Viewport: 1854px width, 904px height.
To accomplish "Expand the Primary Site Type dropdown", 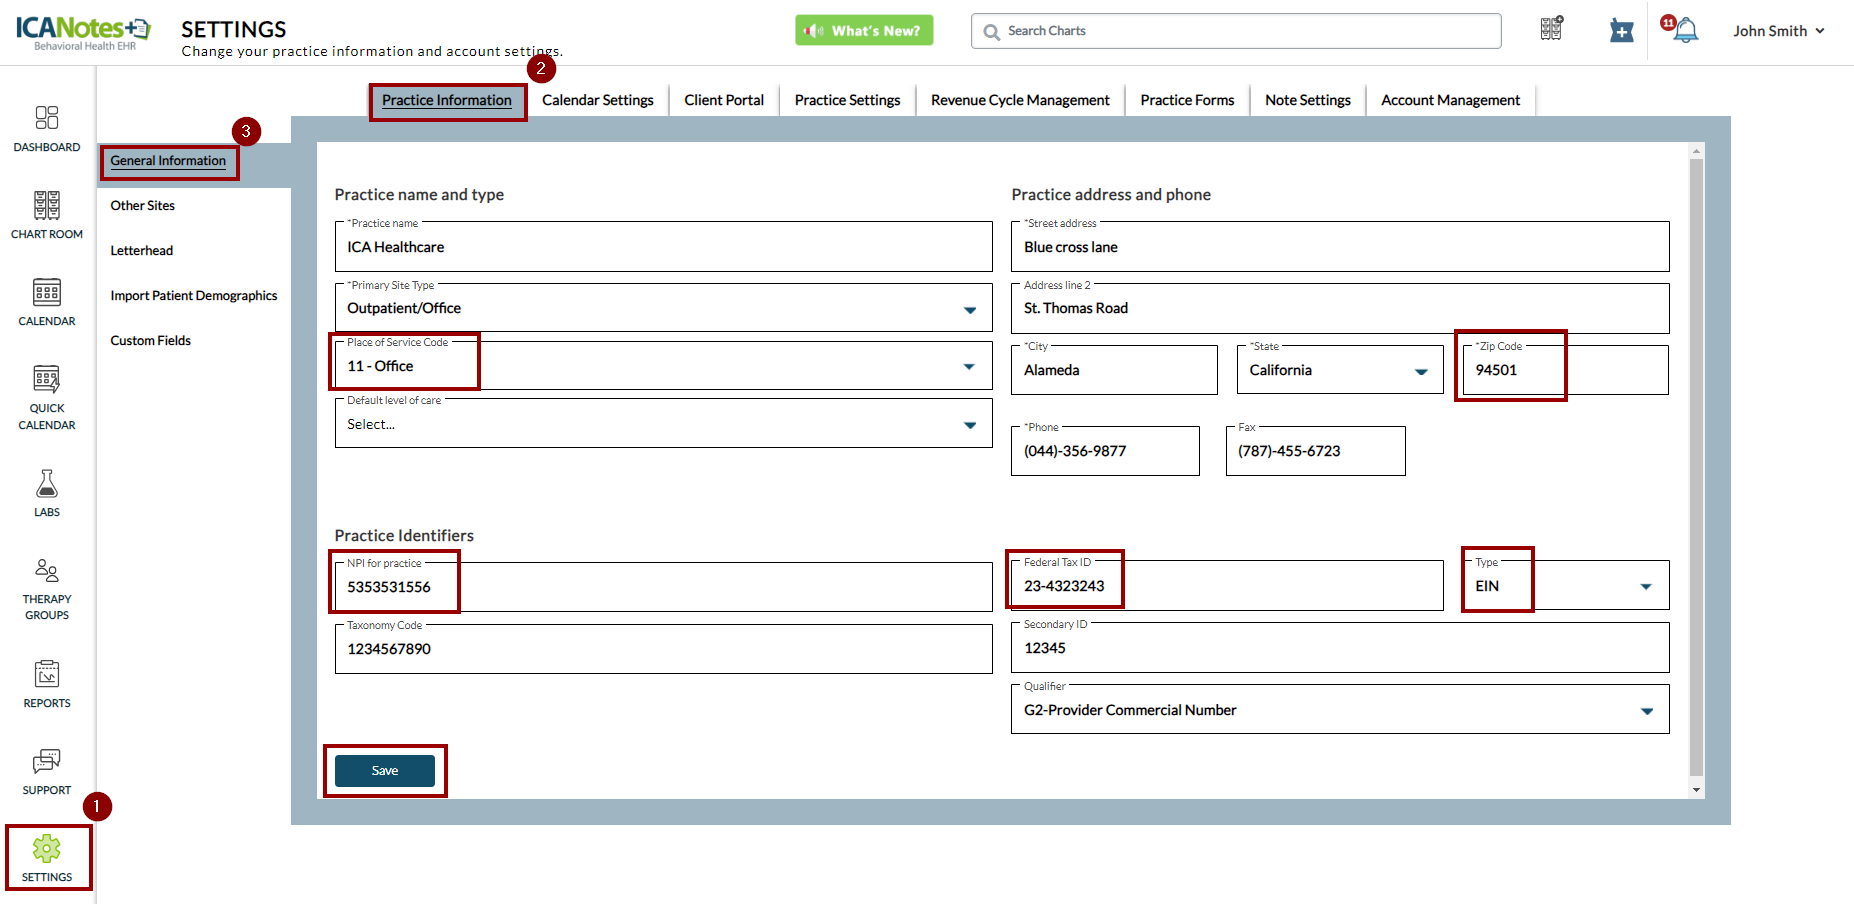I will point(968,309).
